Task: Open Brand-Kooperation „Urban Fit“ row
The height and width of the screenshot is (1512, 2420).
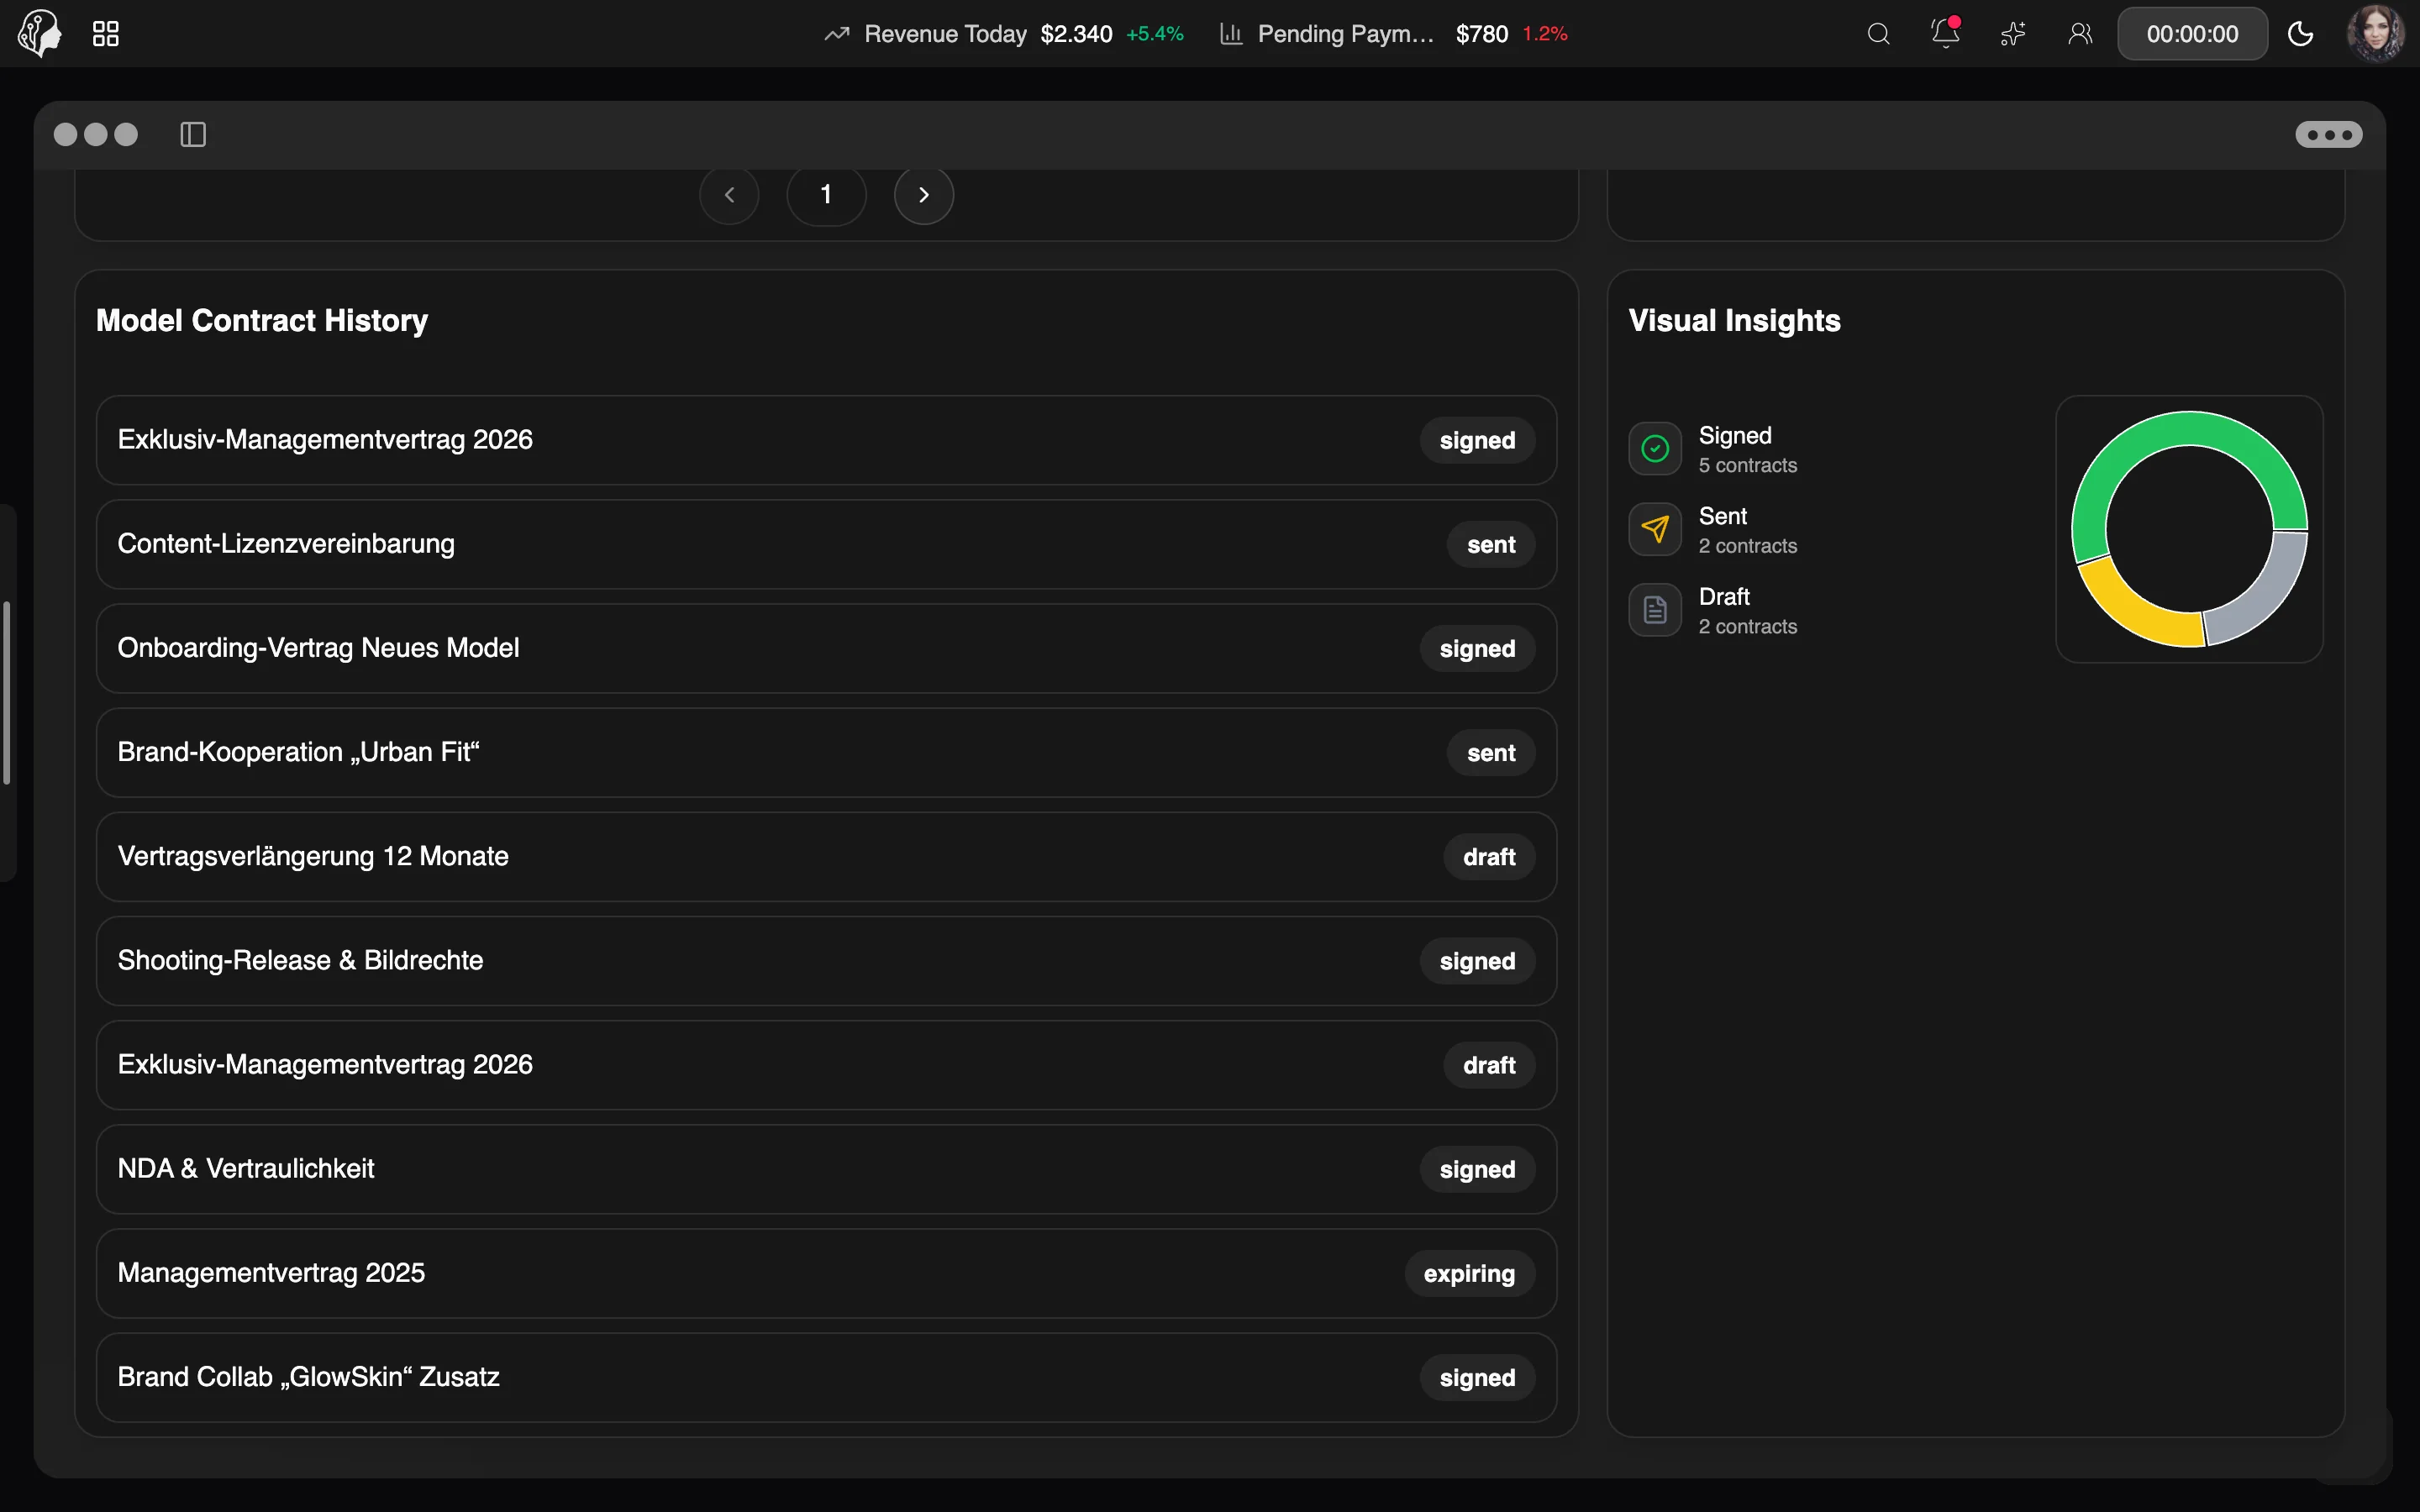Action: pos(826,752)
